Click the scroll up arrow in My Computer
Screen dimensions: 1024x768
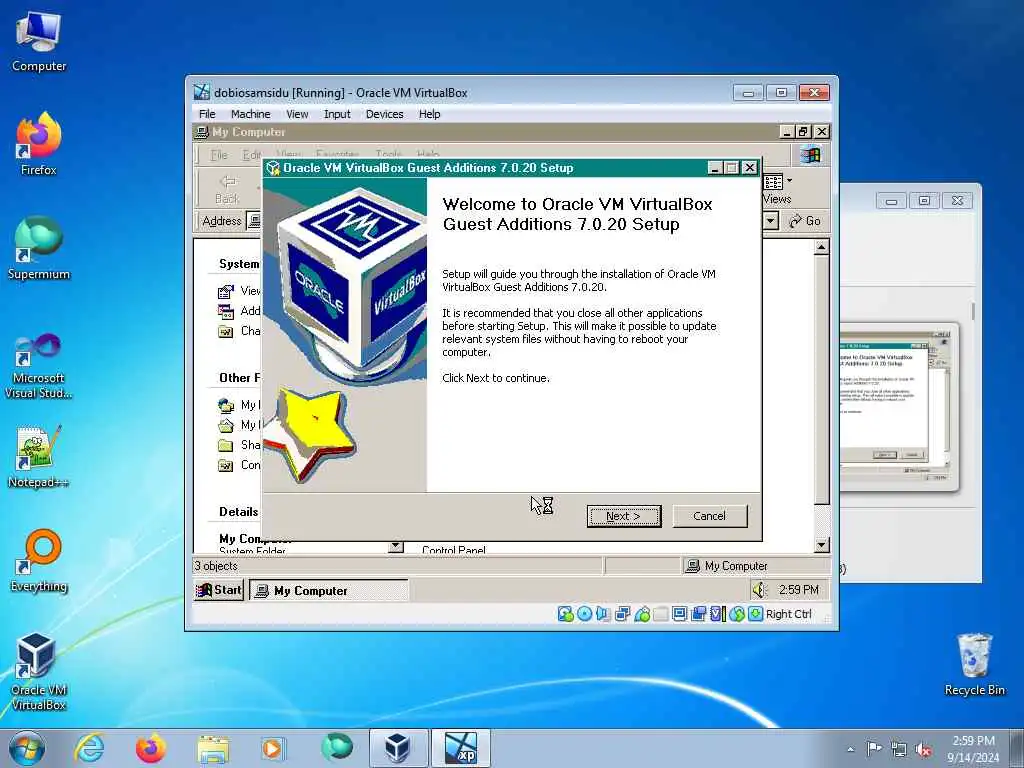tap(822, 247)
